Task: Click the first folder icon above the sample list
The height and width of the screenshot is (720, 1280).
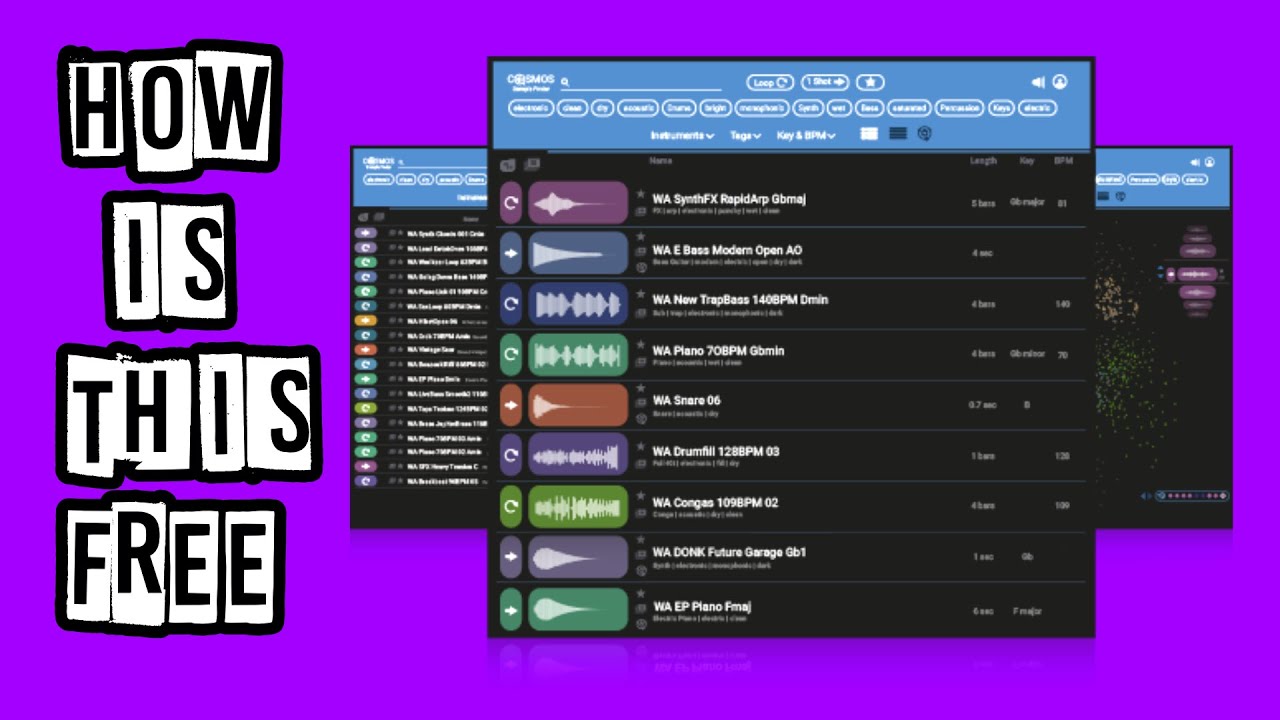Action: pyautogui.click(x=507, y=164)
